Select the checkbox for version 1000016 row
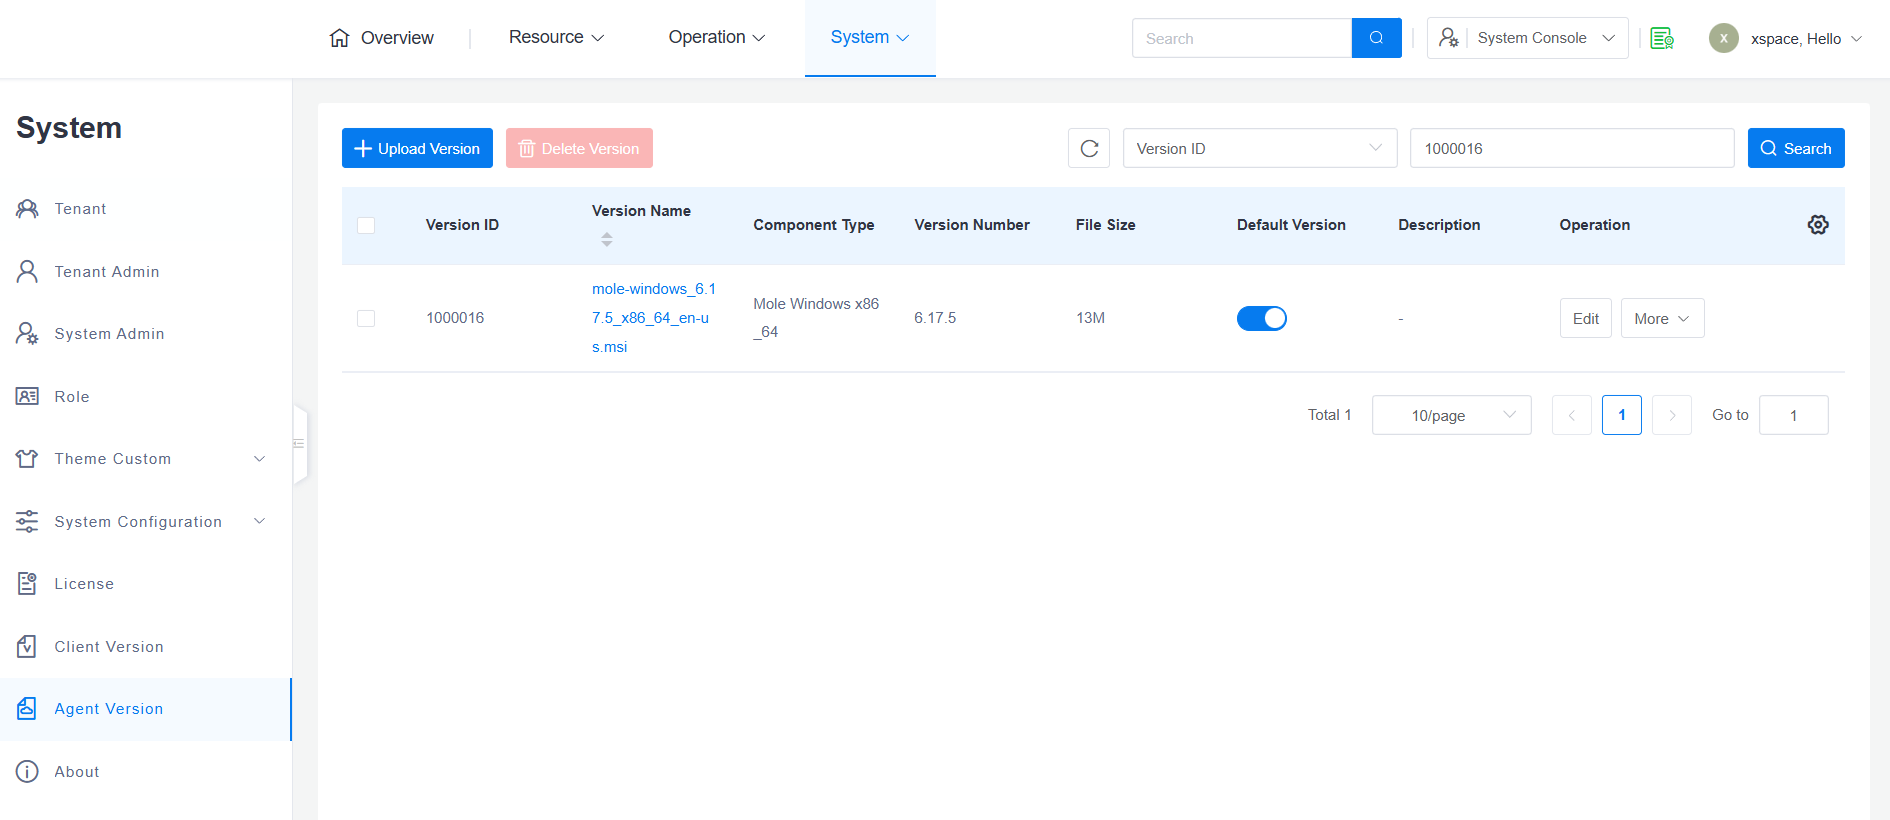The width and height of the screenshot is (1890, 820). (x=366, y=318)
